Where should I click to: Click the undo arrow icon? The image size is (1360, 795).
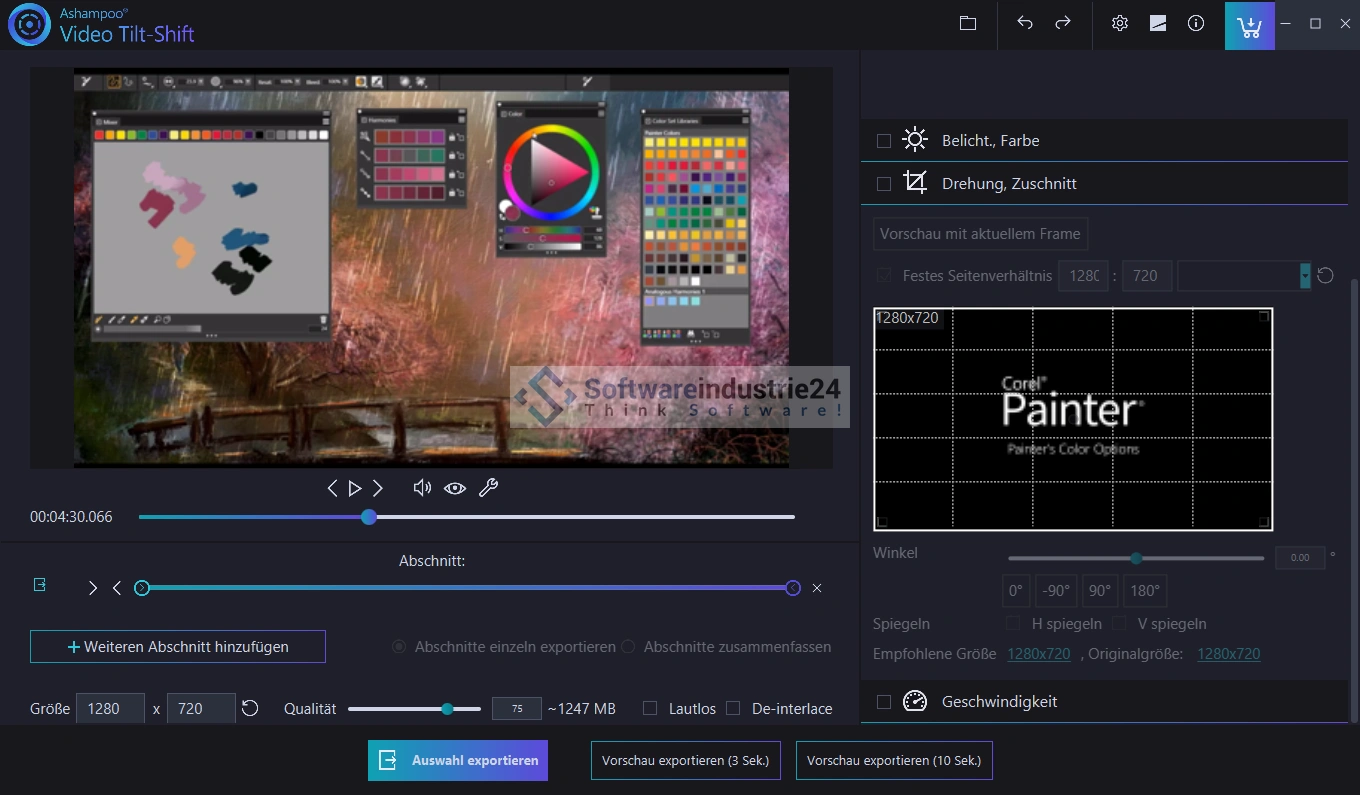tap(1025, 24)
